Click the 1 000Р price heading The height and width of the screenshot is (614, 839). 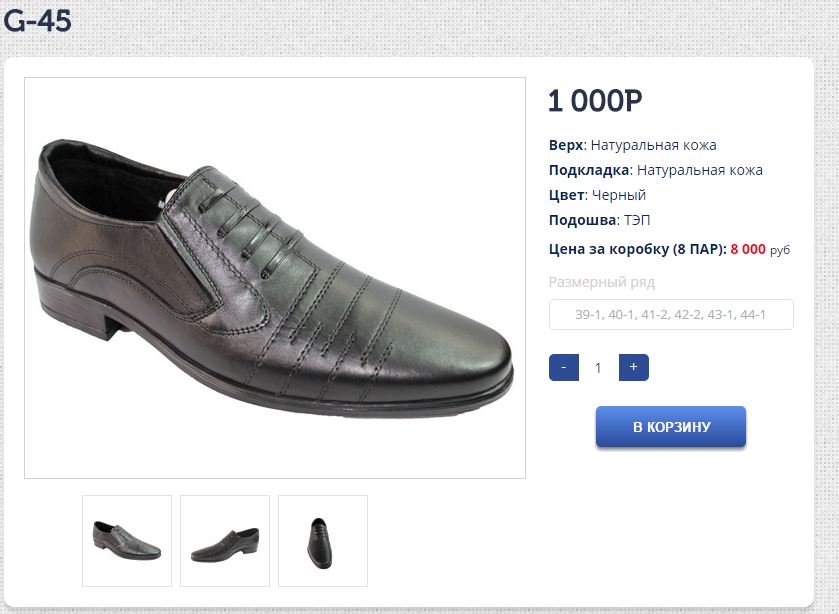coord(595,101)
